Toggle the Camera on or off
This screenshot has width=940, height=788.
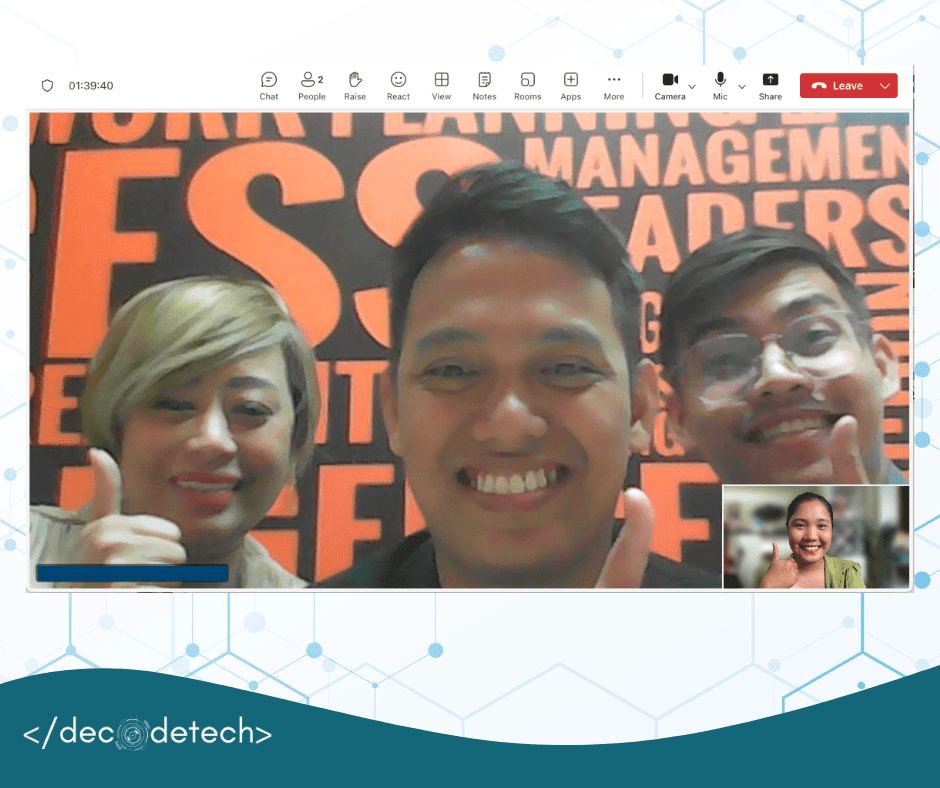tap(669, 85)
